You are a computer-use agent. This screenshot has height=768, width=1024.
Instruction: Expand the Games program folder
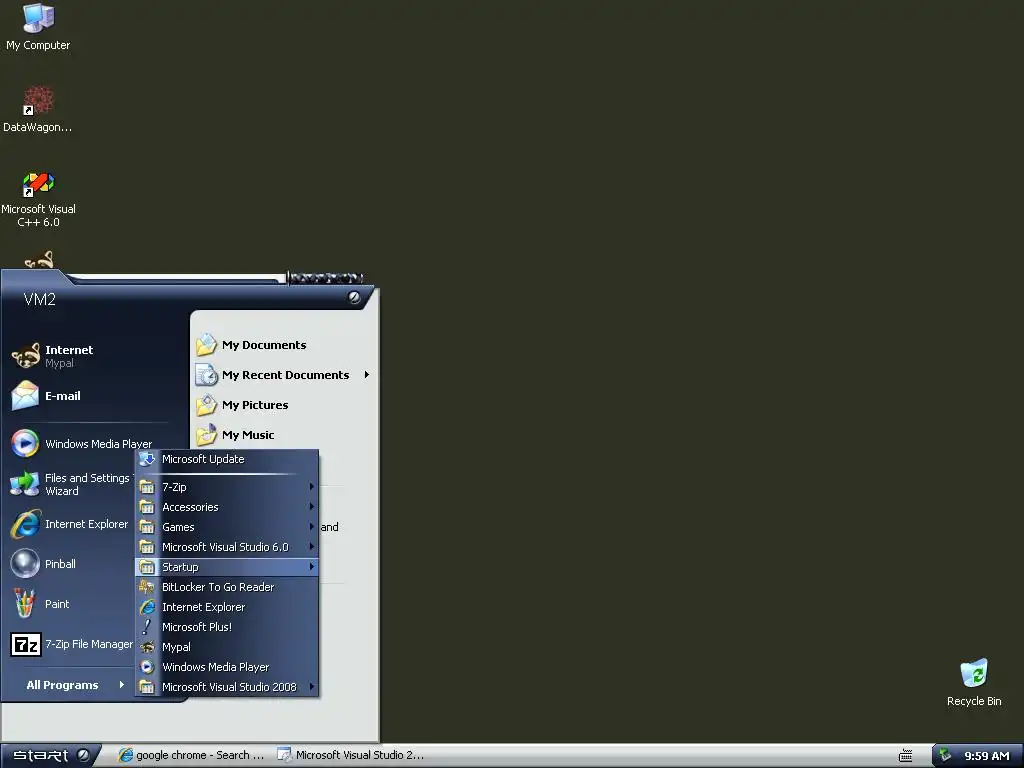click(x=227, y=527)
